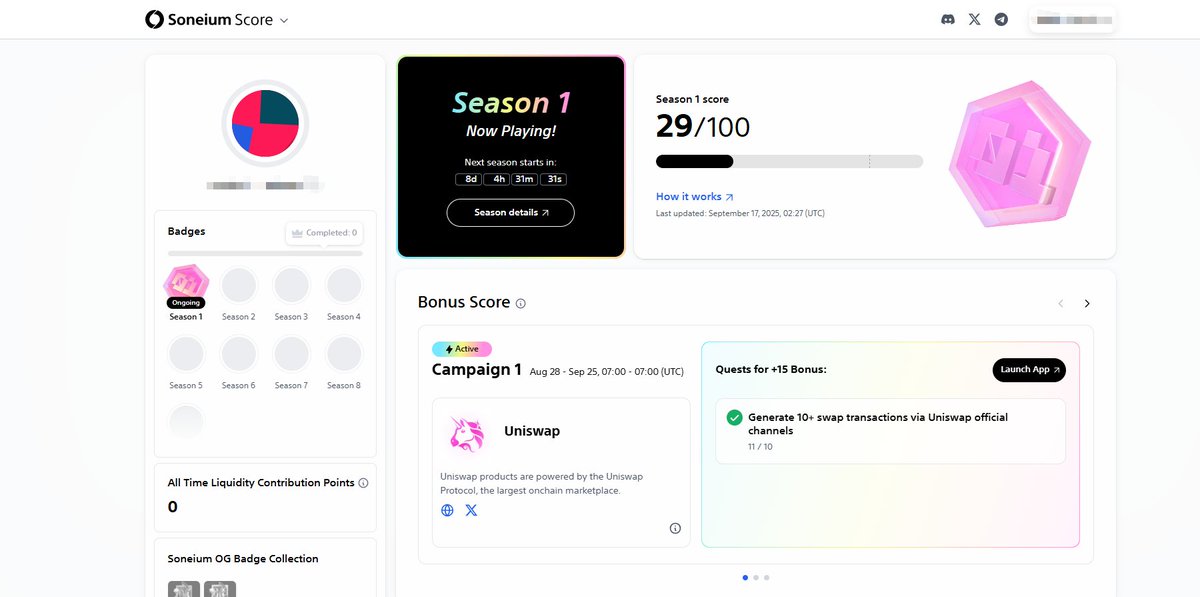Click the Launch App button
The image size is (1200, 597).
point(1029,370)
